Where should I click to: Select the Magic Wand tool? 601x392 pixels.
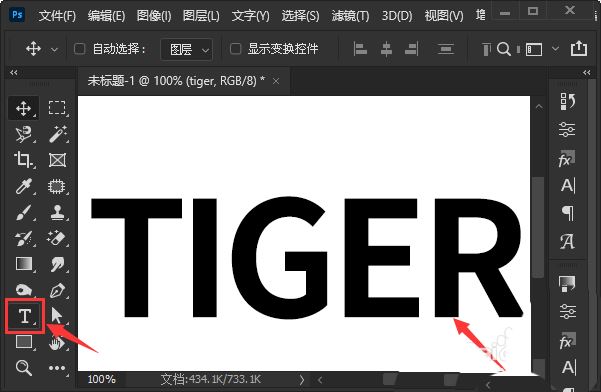click(x=57, y=134)
